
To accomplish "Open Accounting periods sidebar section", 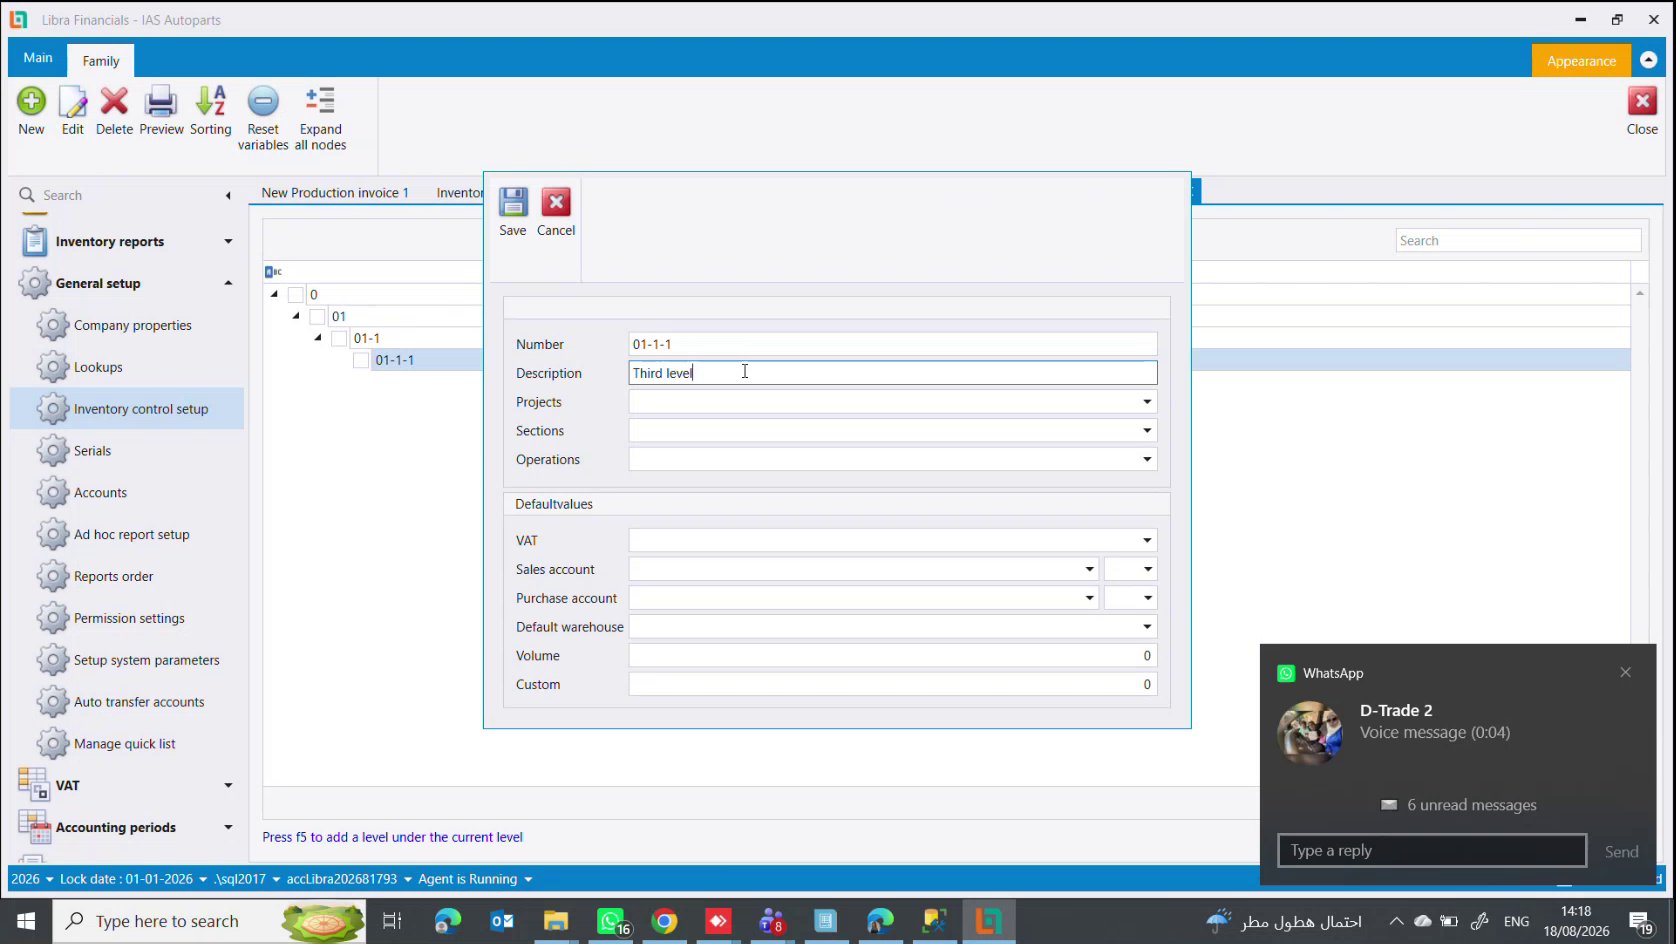I will 126,828.
